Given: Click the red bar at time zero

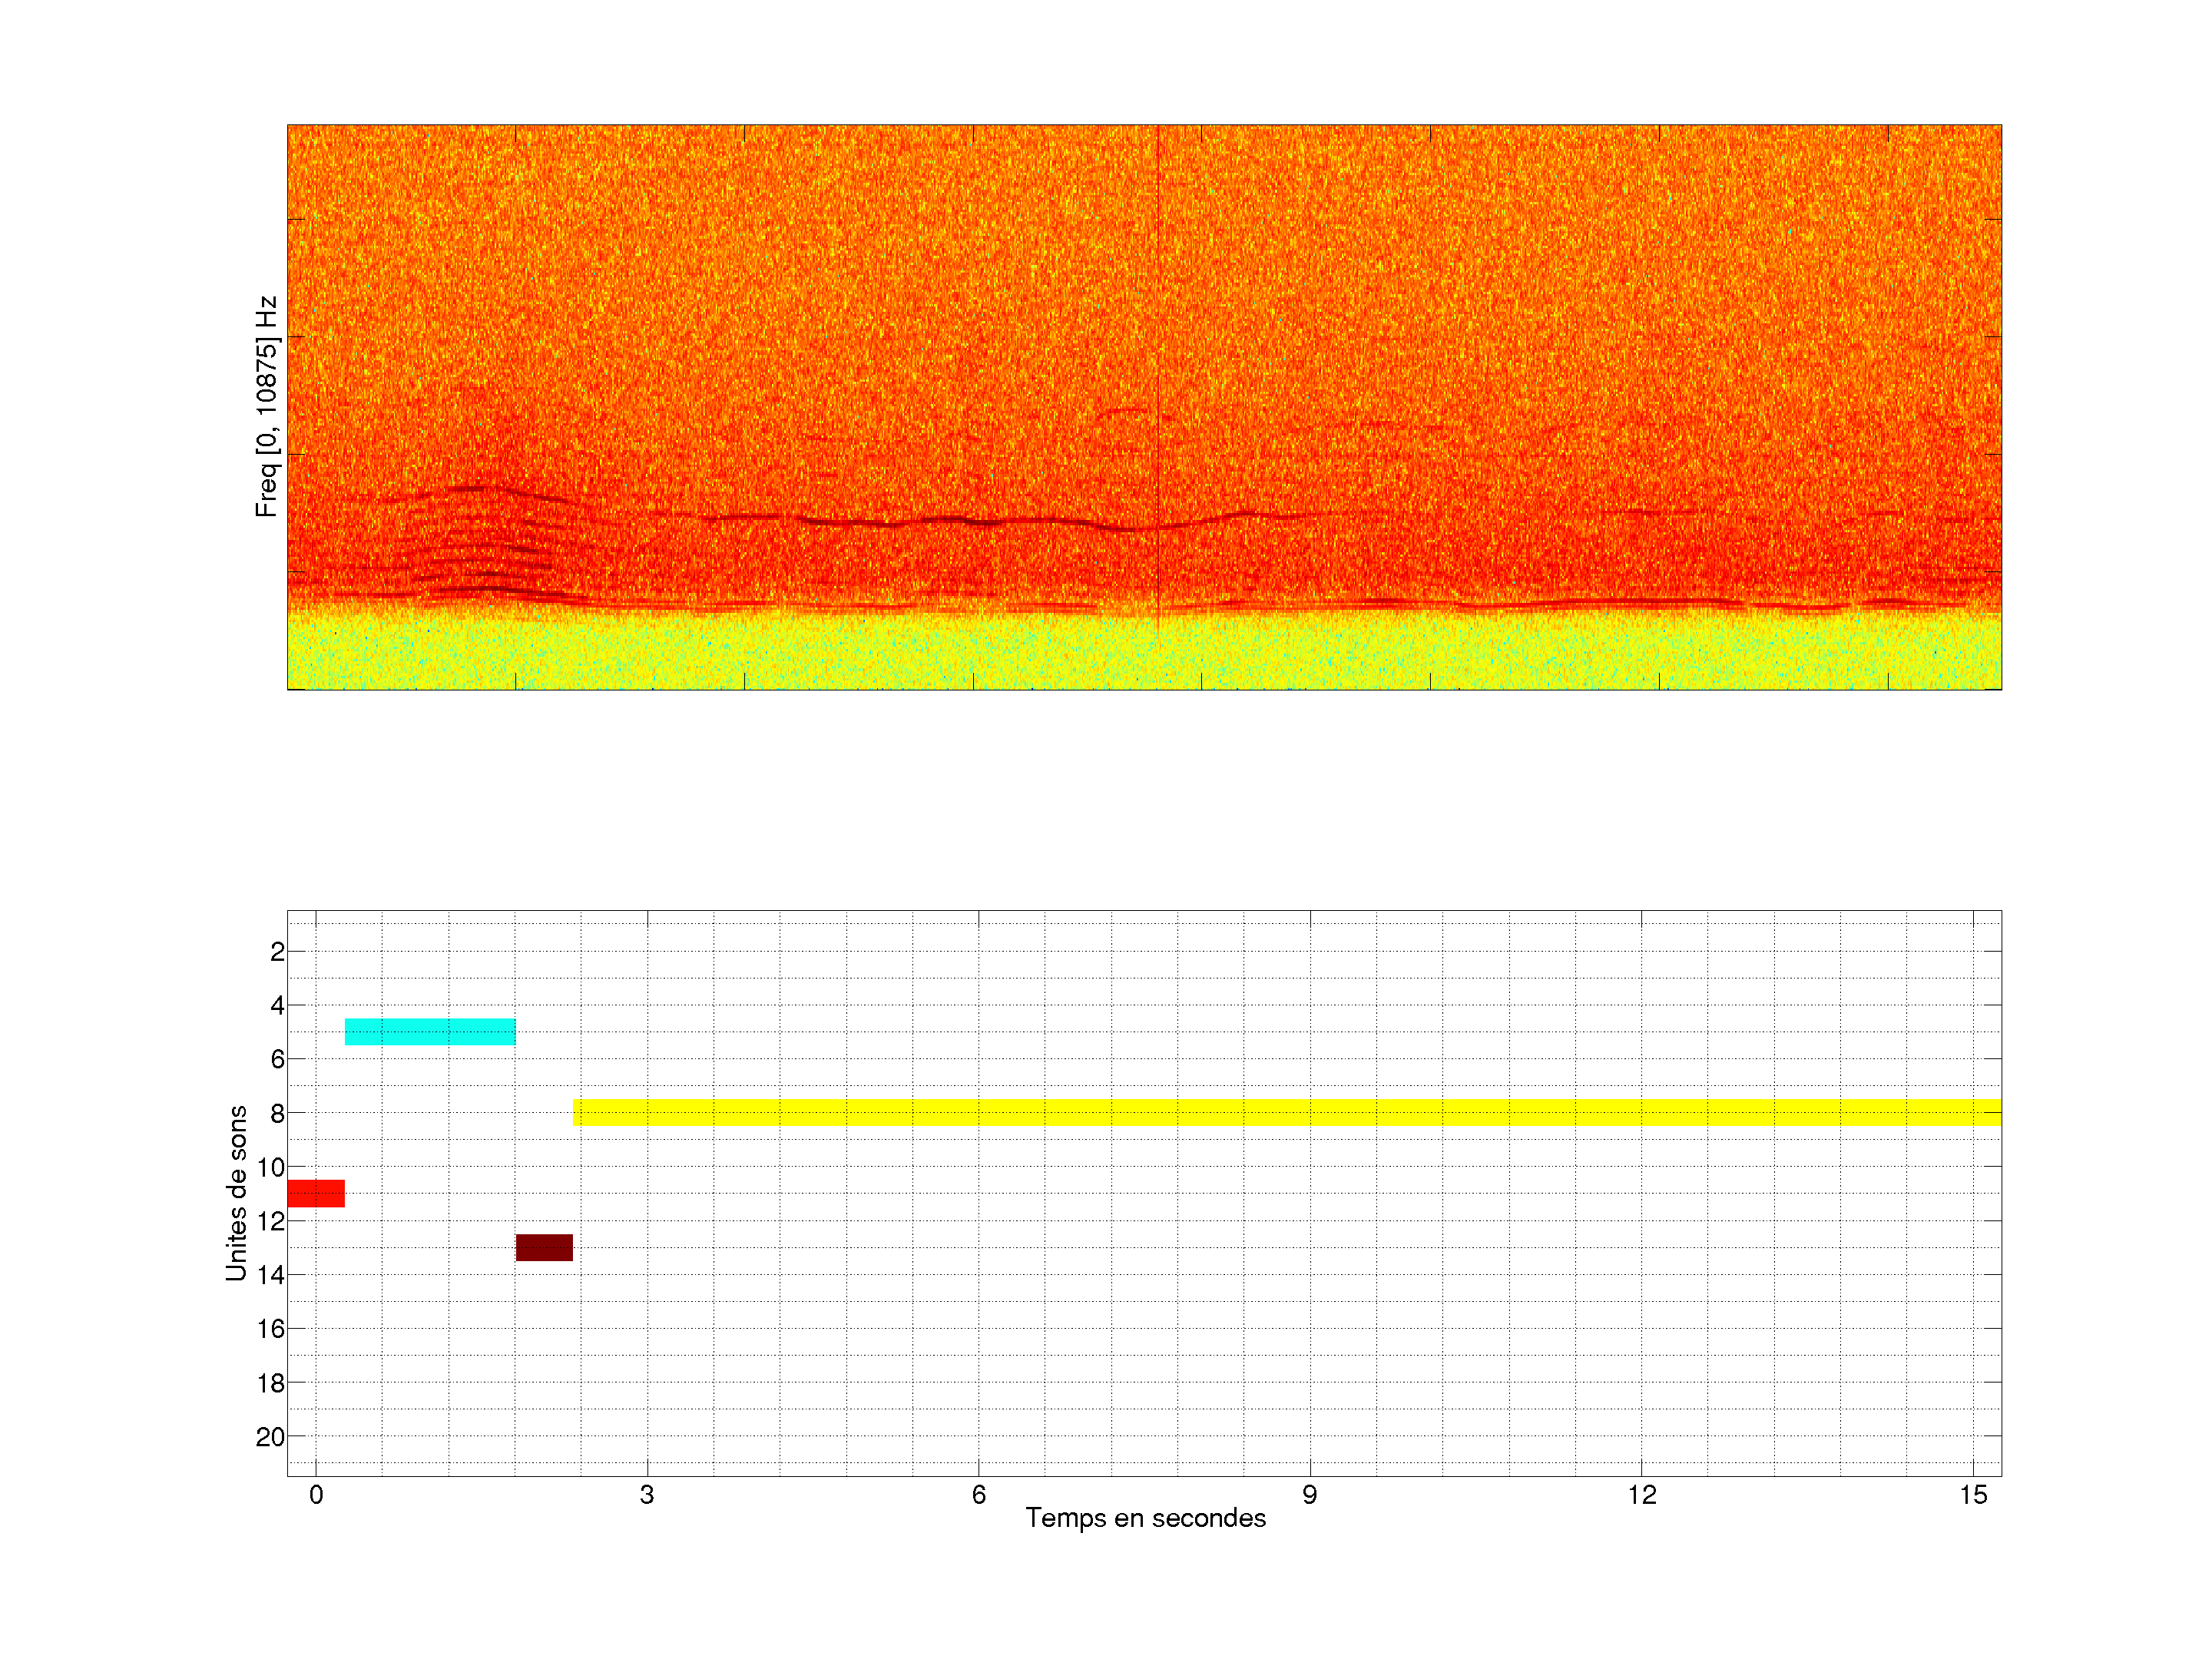Looking at the screenshot, I should pos(316,1193).
